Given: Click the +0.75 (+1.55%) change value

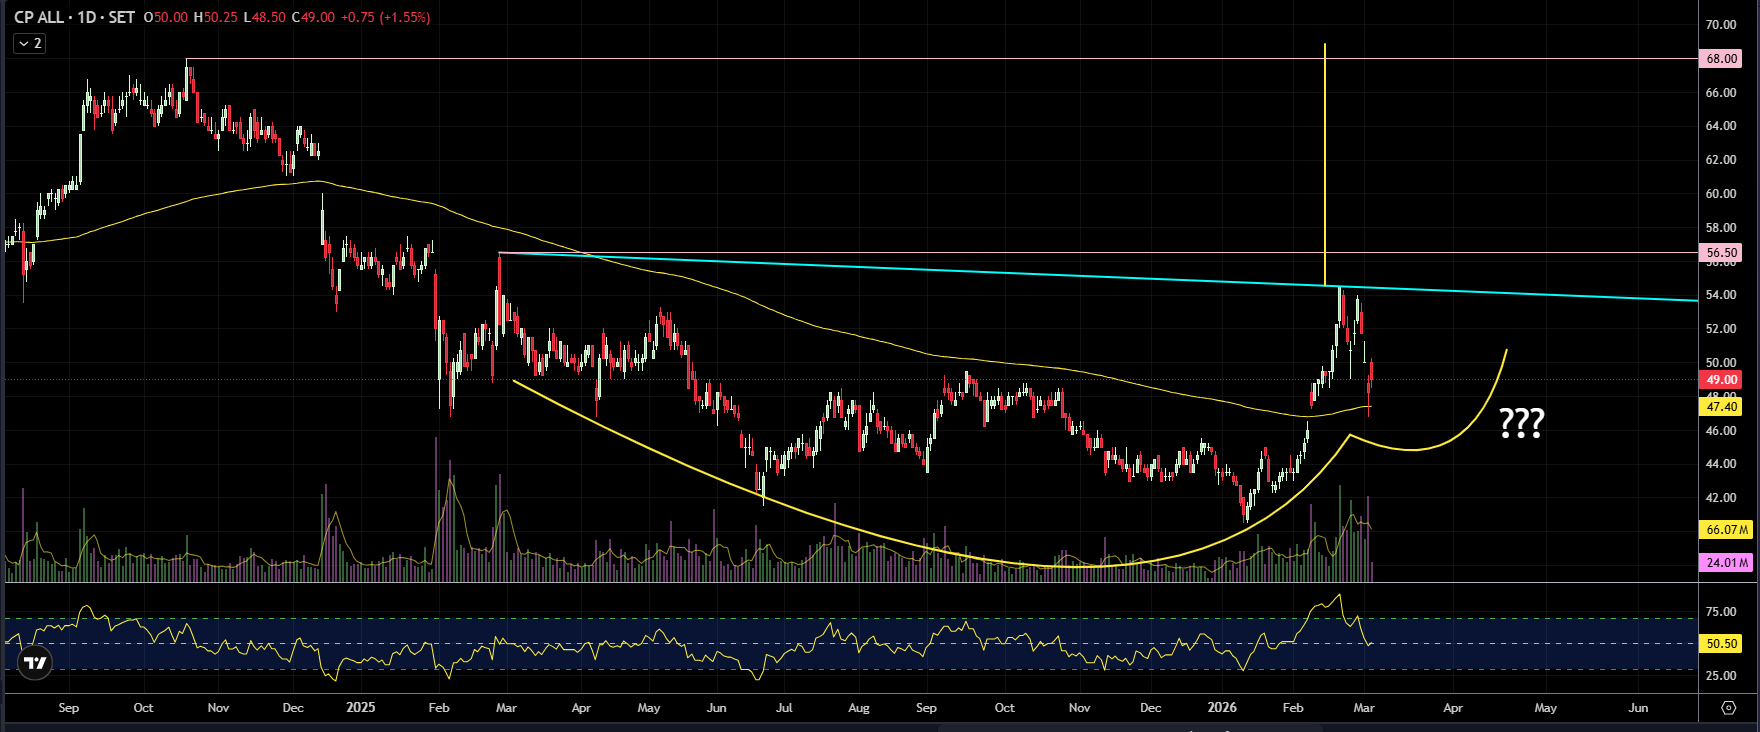Looking at the screenshot, I should coord(385,17).
